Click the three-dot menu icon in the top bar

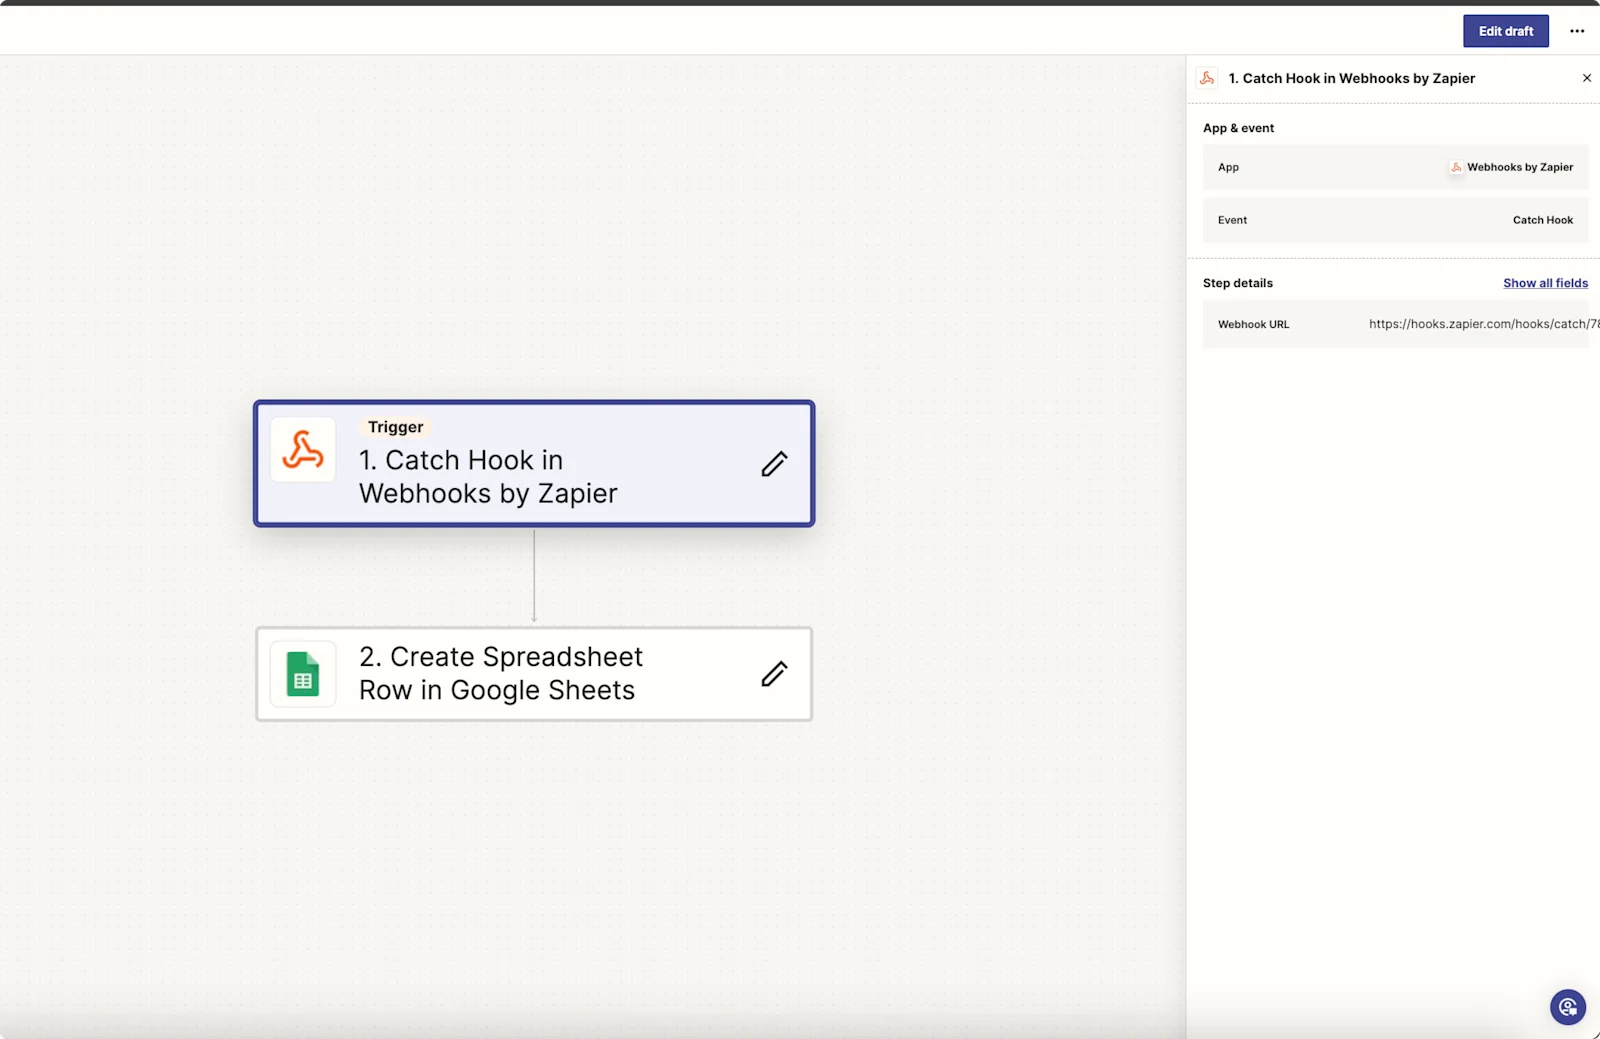click(x=1577, y=31)
